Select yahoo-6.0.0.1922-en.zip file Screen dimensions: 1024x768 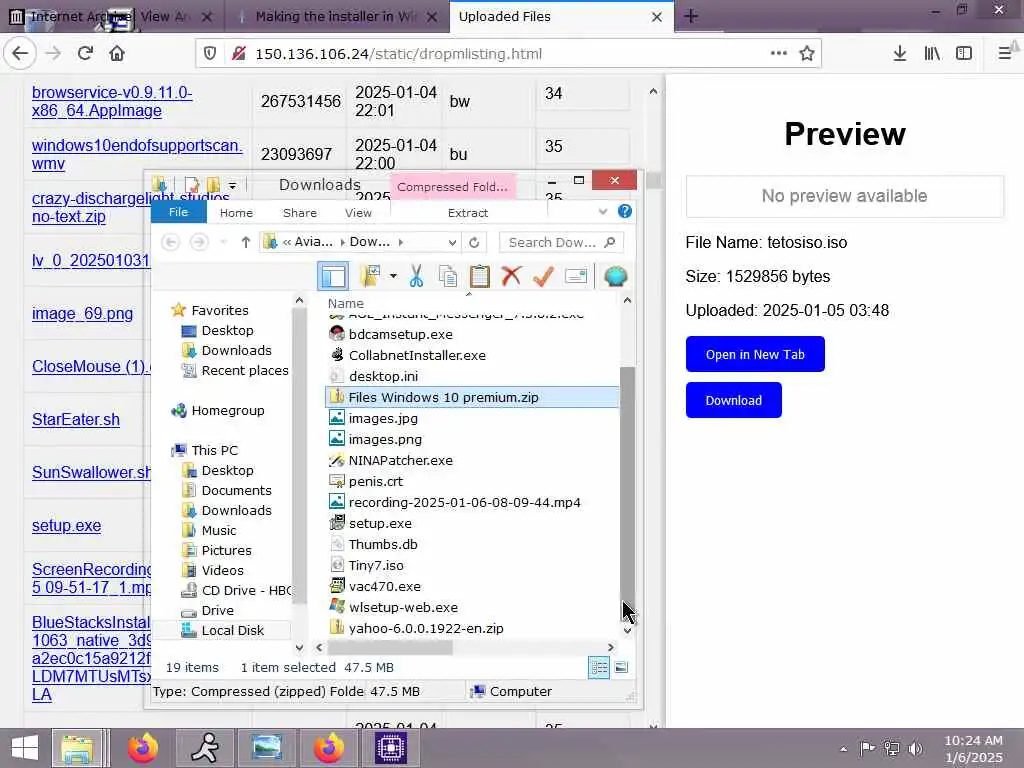click(x=426, y=628)
